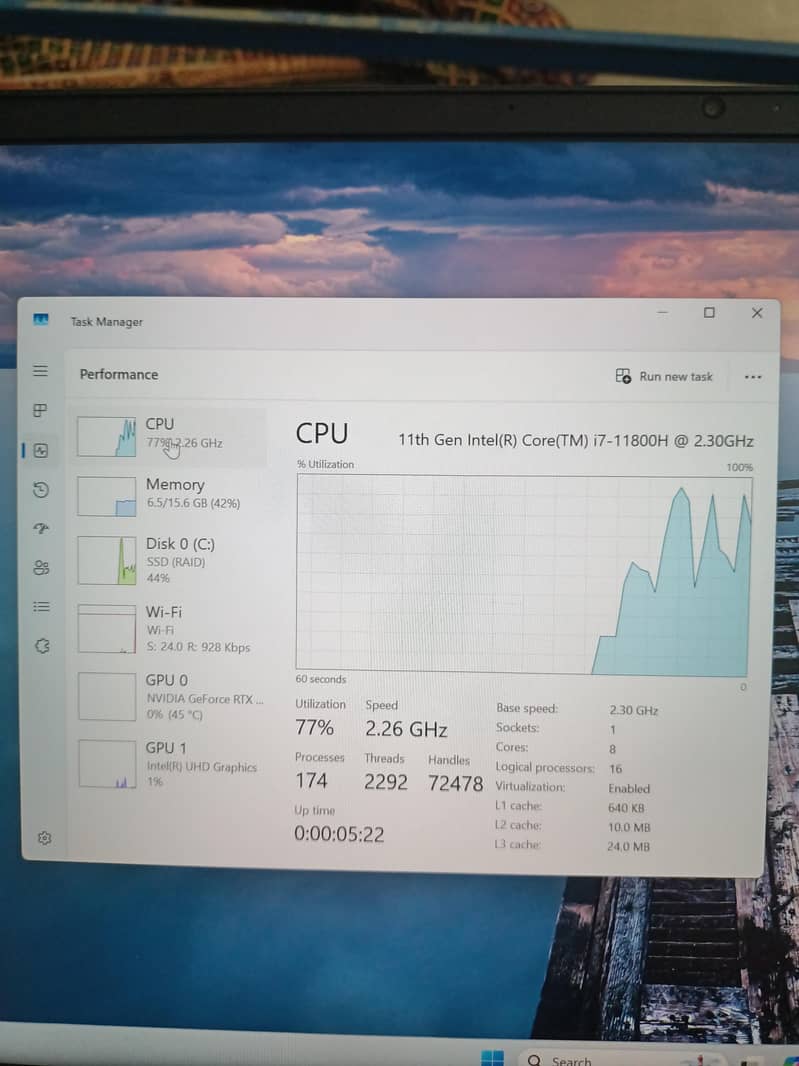Viewport: 799px width, 1066px height.
Task: Open the hamburger navigation menu
Action: pyautogui.click(x=41, y=371)
